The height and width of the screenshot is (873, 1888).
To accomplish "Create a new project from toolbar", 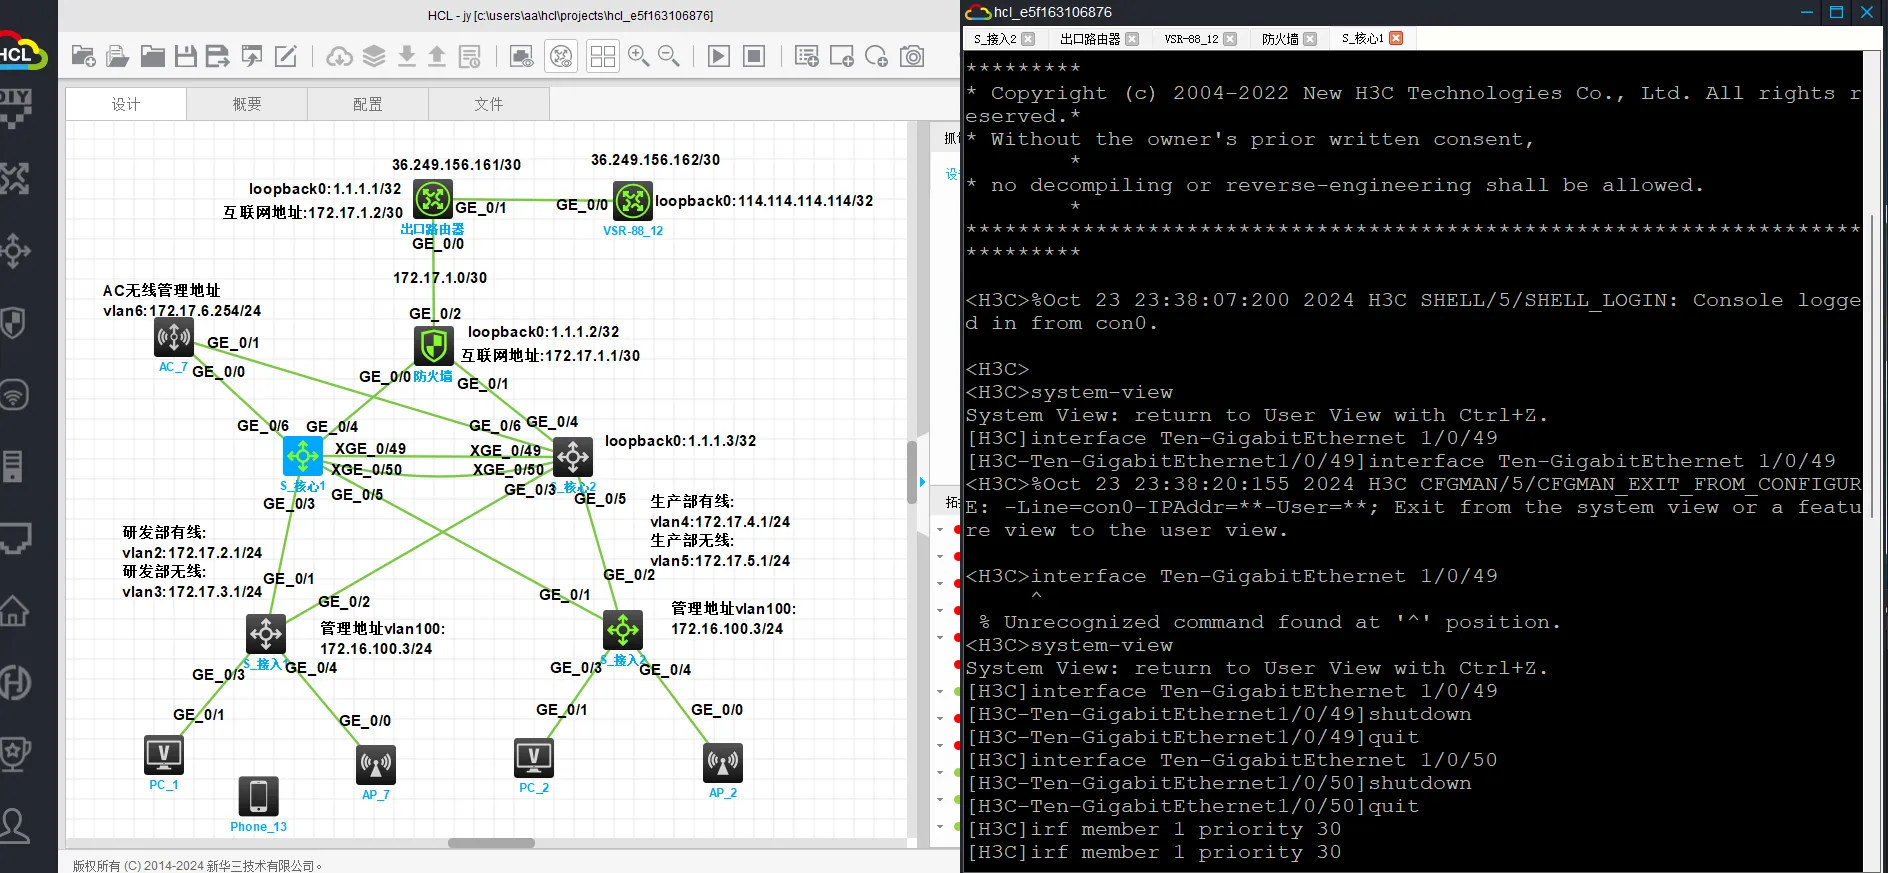I will coord(84,56).
